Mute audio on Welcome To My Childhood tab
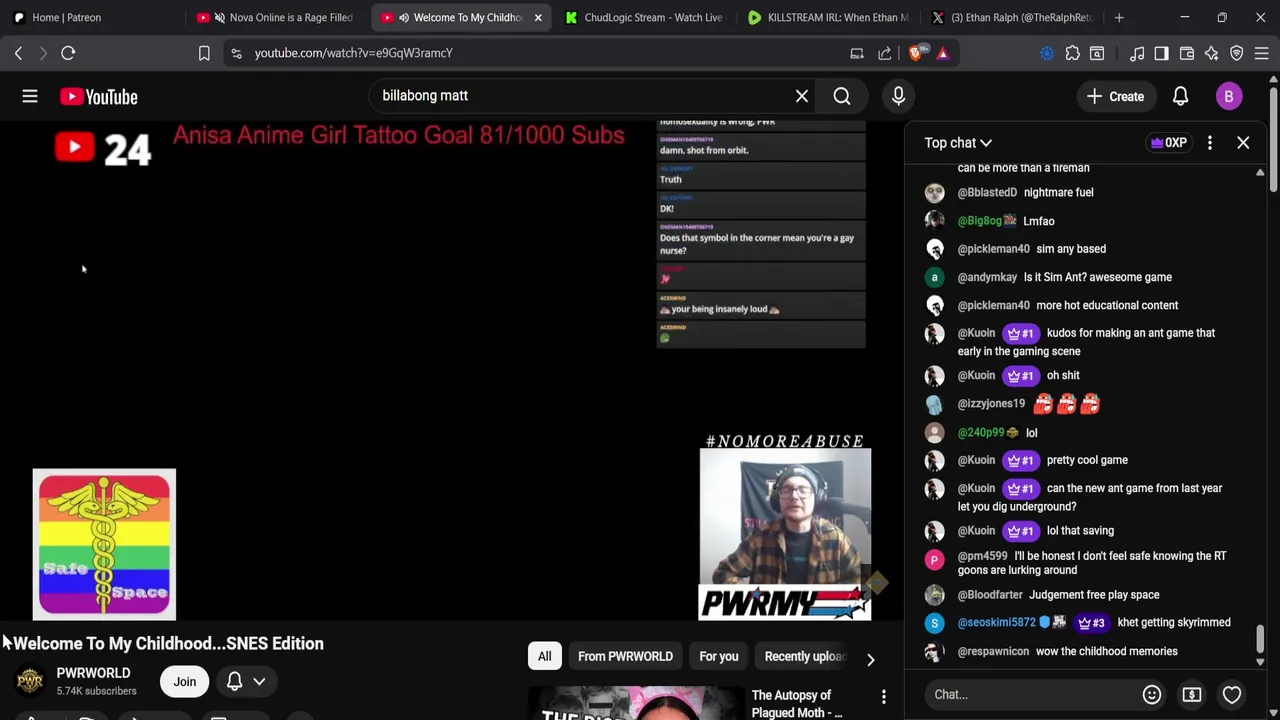 (x=403, y=17)
